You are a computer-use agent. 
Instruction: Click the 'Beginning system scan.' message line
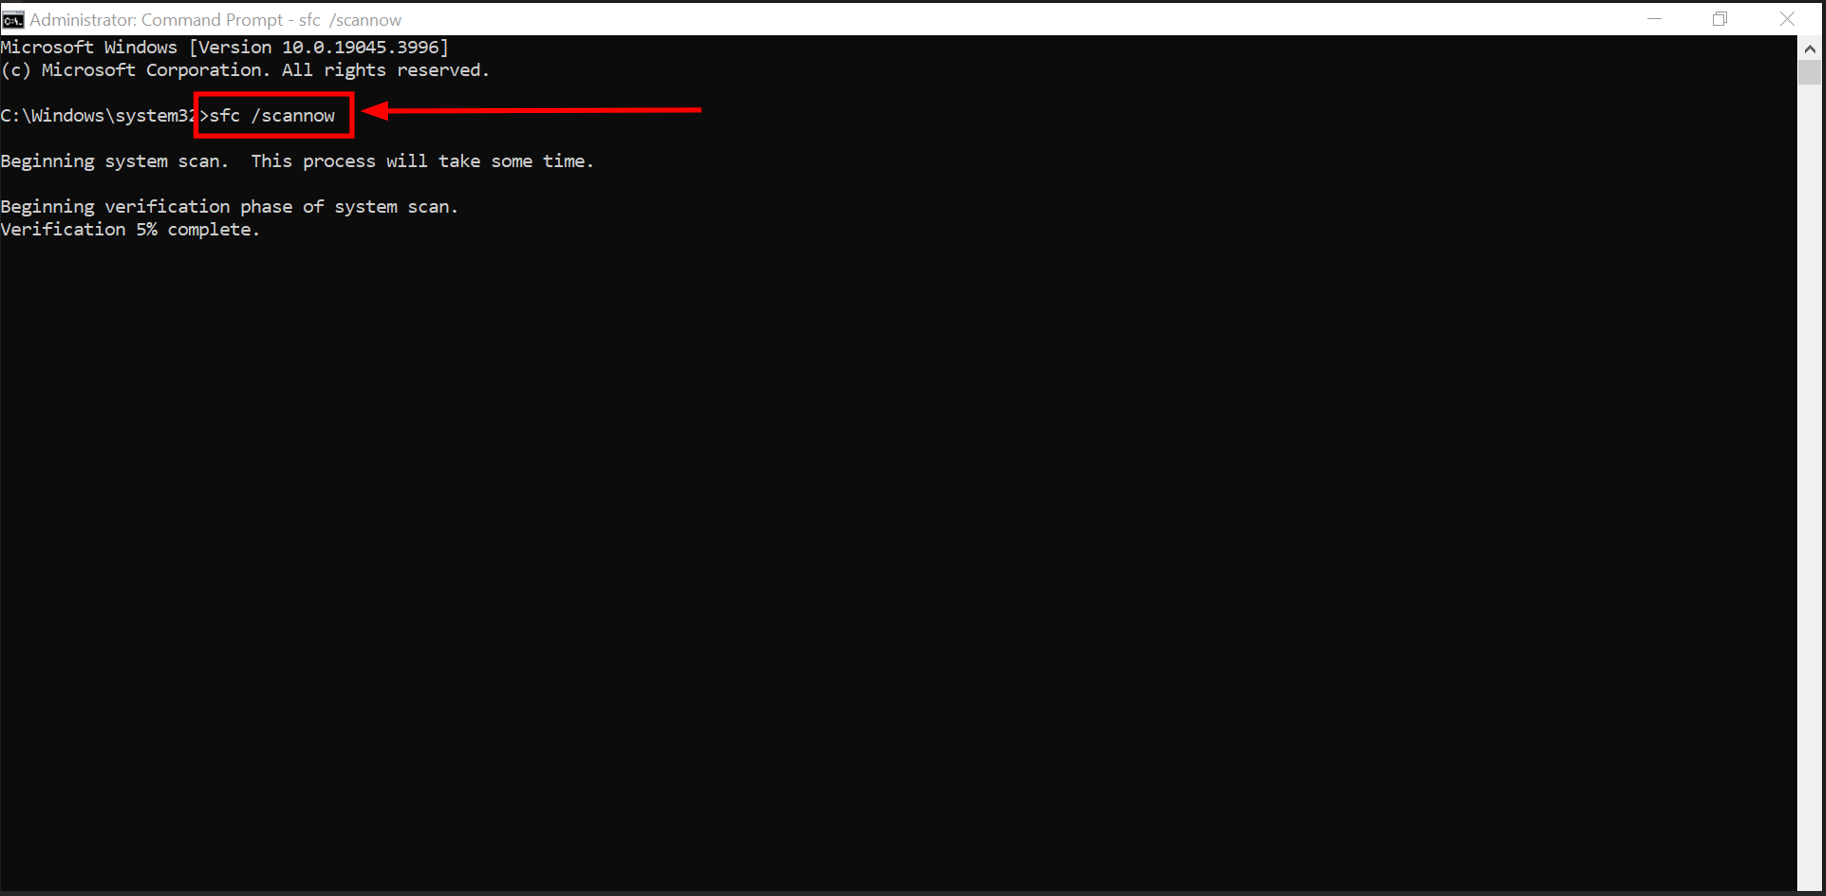click(298, 161)
